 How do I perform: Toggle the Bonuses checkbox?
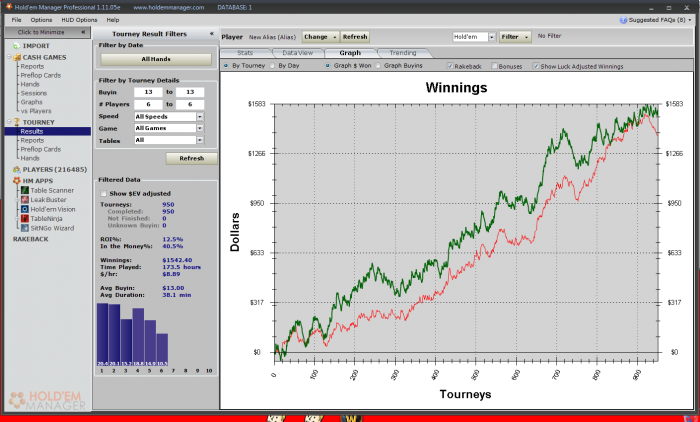(494, 66)
